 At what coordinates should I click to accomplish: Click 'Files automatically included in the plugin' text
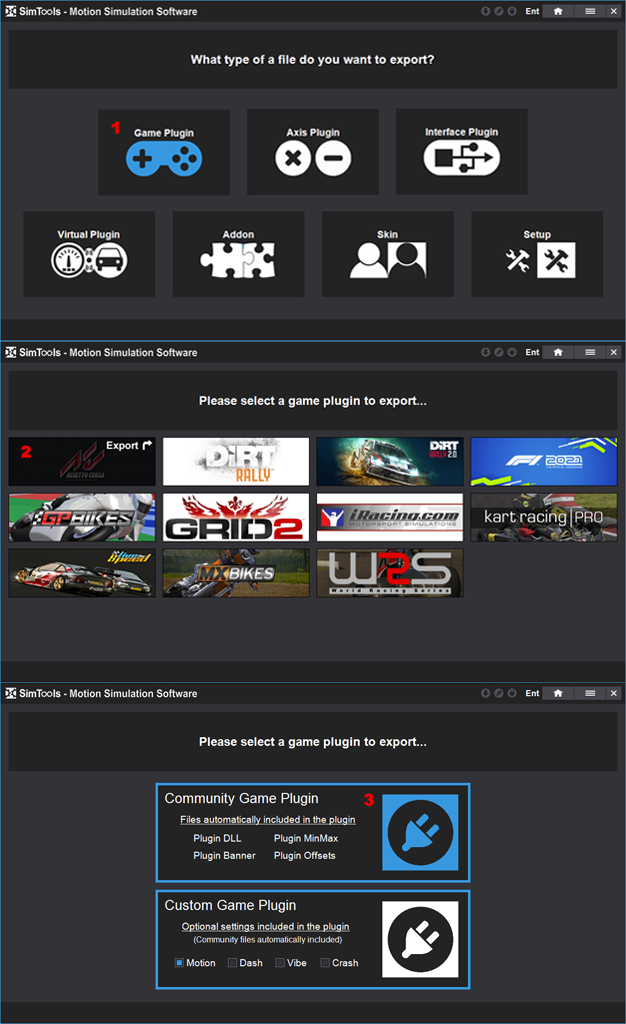pos(268,820)
